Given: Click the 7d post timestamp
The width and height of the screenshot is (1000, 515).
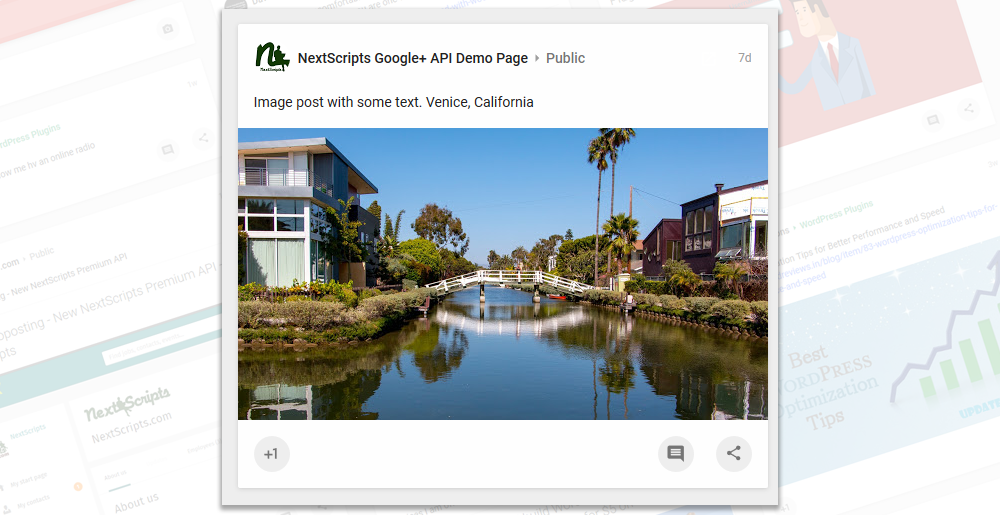Looking at the screenshot, I should [744, 58].
